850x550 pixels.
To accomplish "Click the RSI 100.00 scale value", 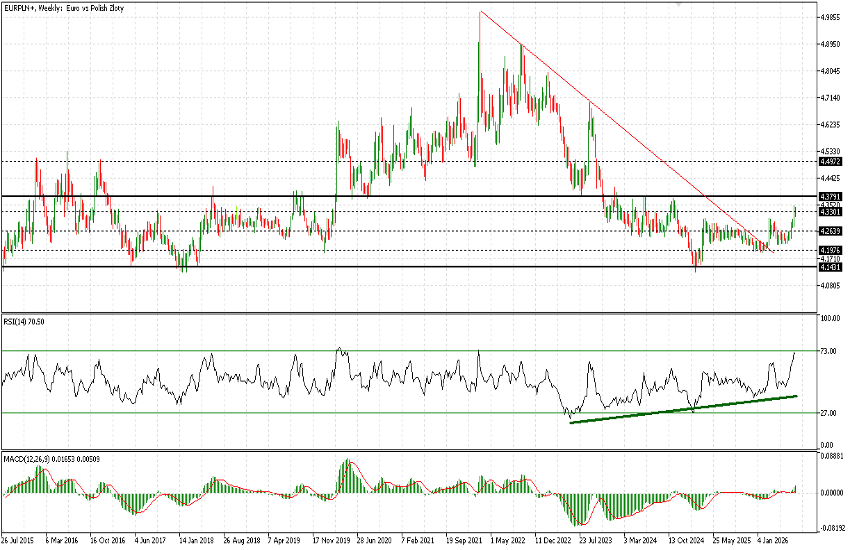I will (830, 318).
